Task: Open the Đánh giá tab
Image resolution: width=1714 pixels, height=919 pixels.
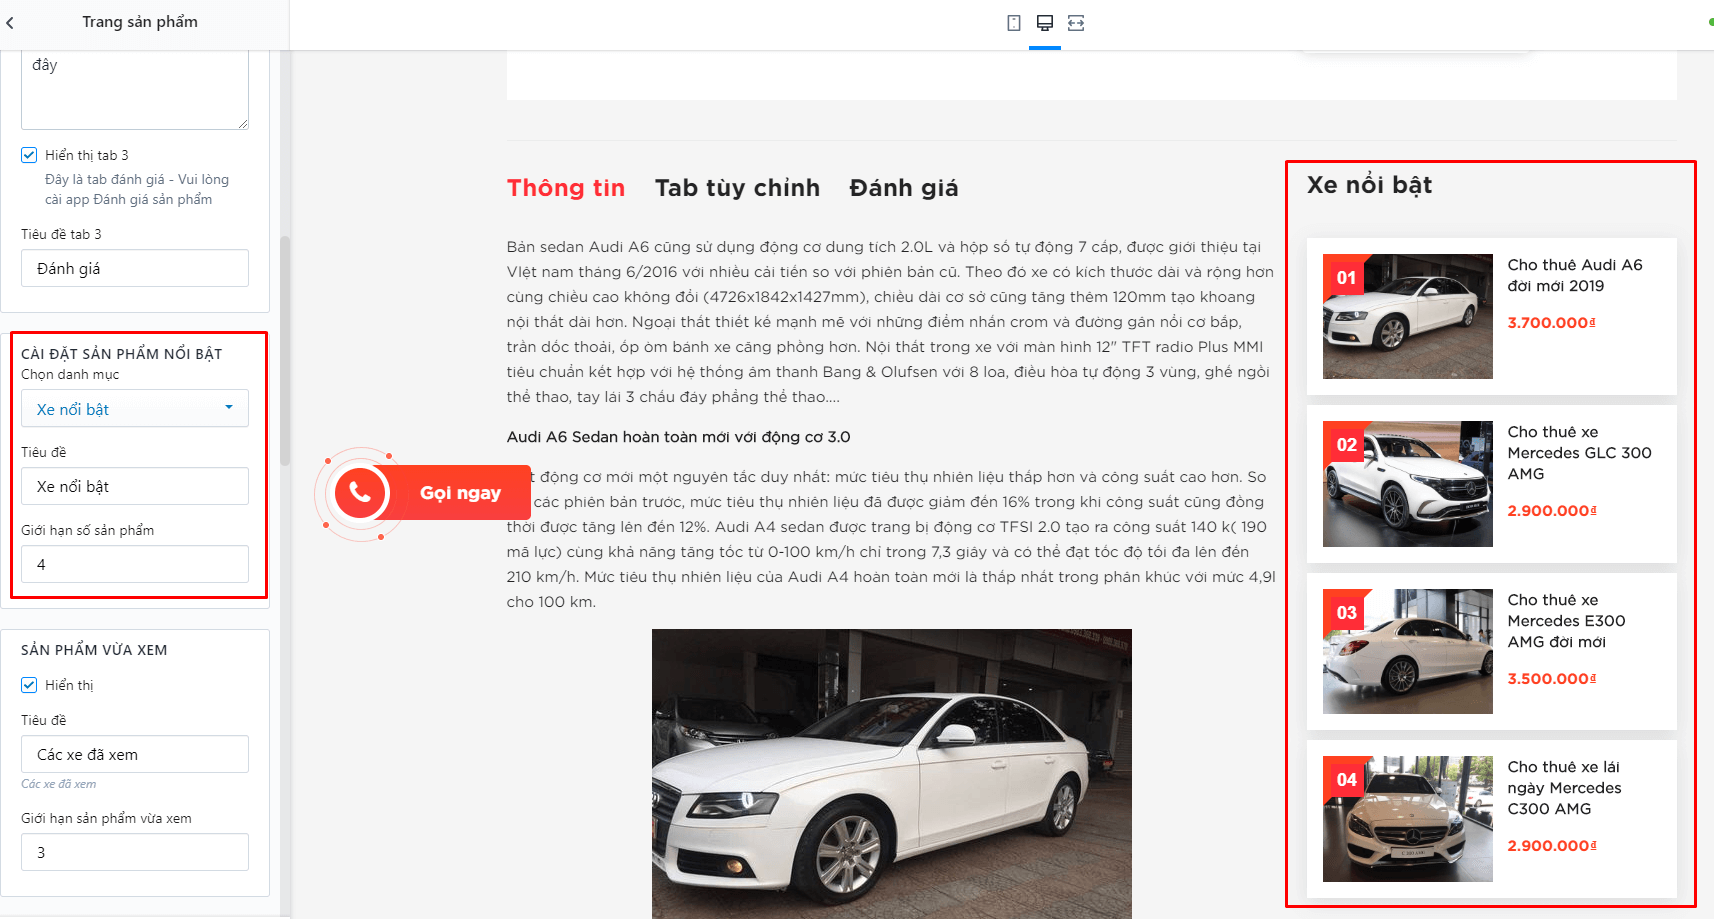Action: pyautogui.click(x=904, y=188)
